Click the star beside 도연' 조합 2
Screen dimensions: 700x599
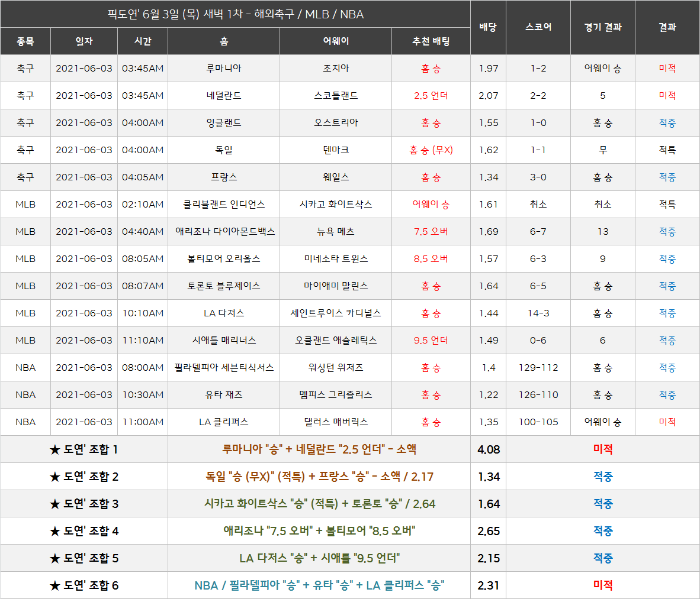tap(55, 477)
